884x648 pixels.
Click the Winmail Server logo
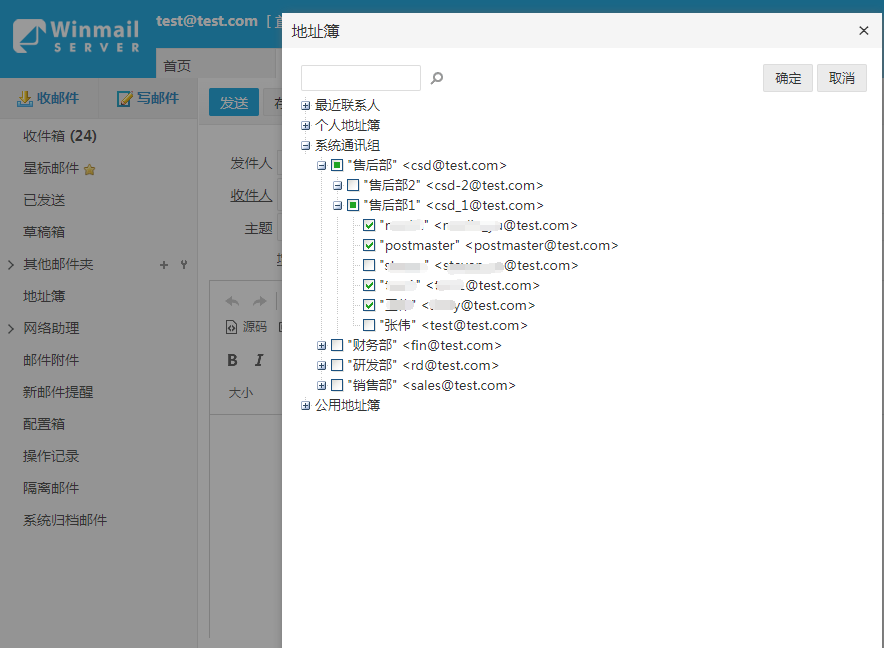77,36
